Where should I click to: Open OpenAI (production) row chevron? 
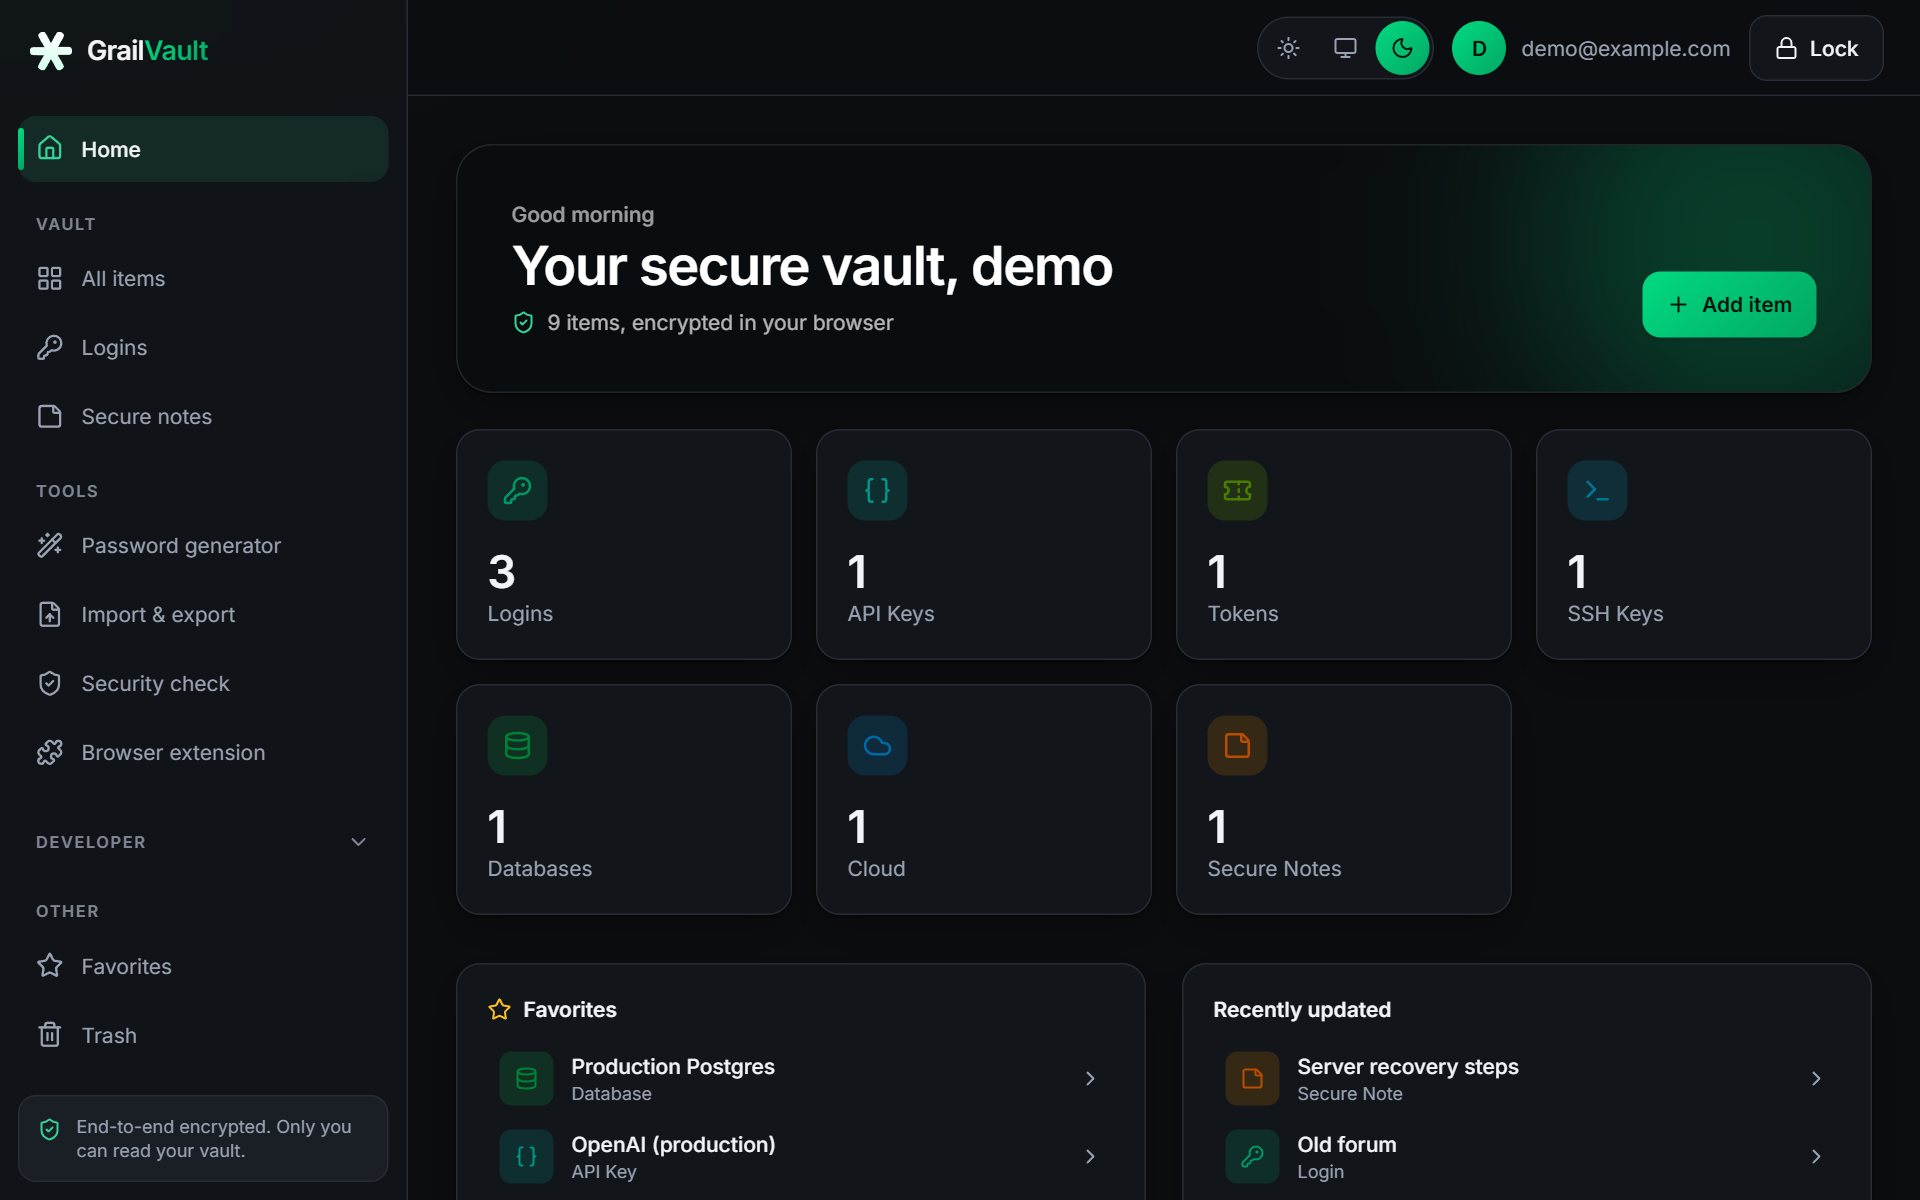[x=1090, y=1156]
